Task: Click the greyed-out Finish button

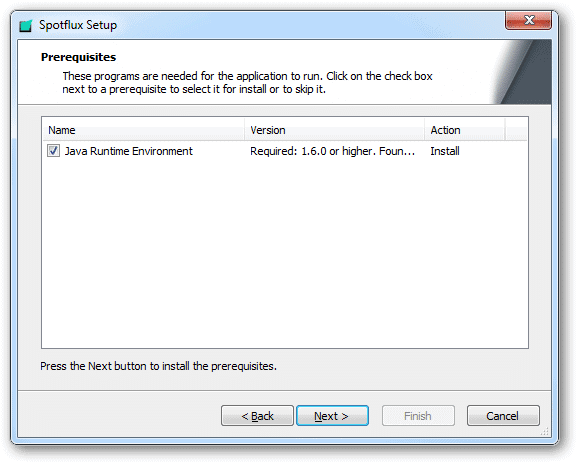Action: point(418,416)
